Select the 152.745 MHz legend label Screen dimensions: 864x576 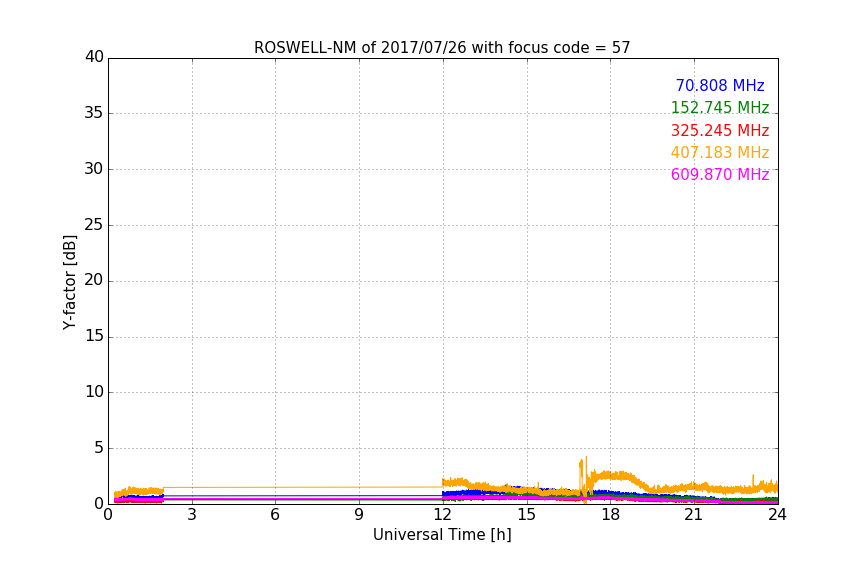pos(720,108)
